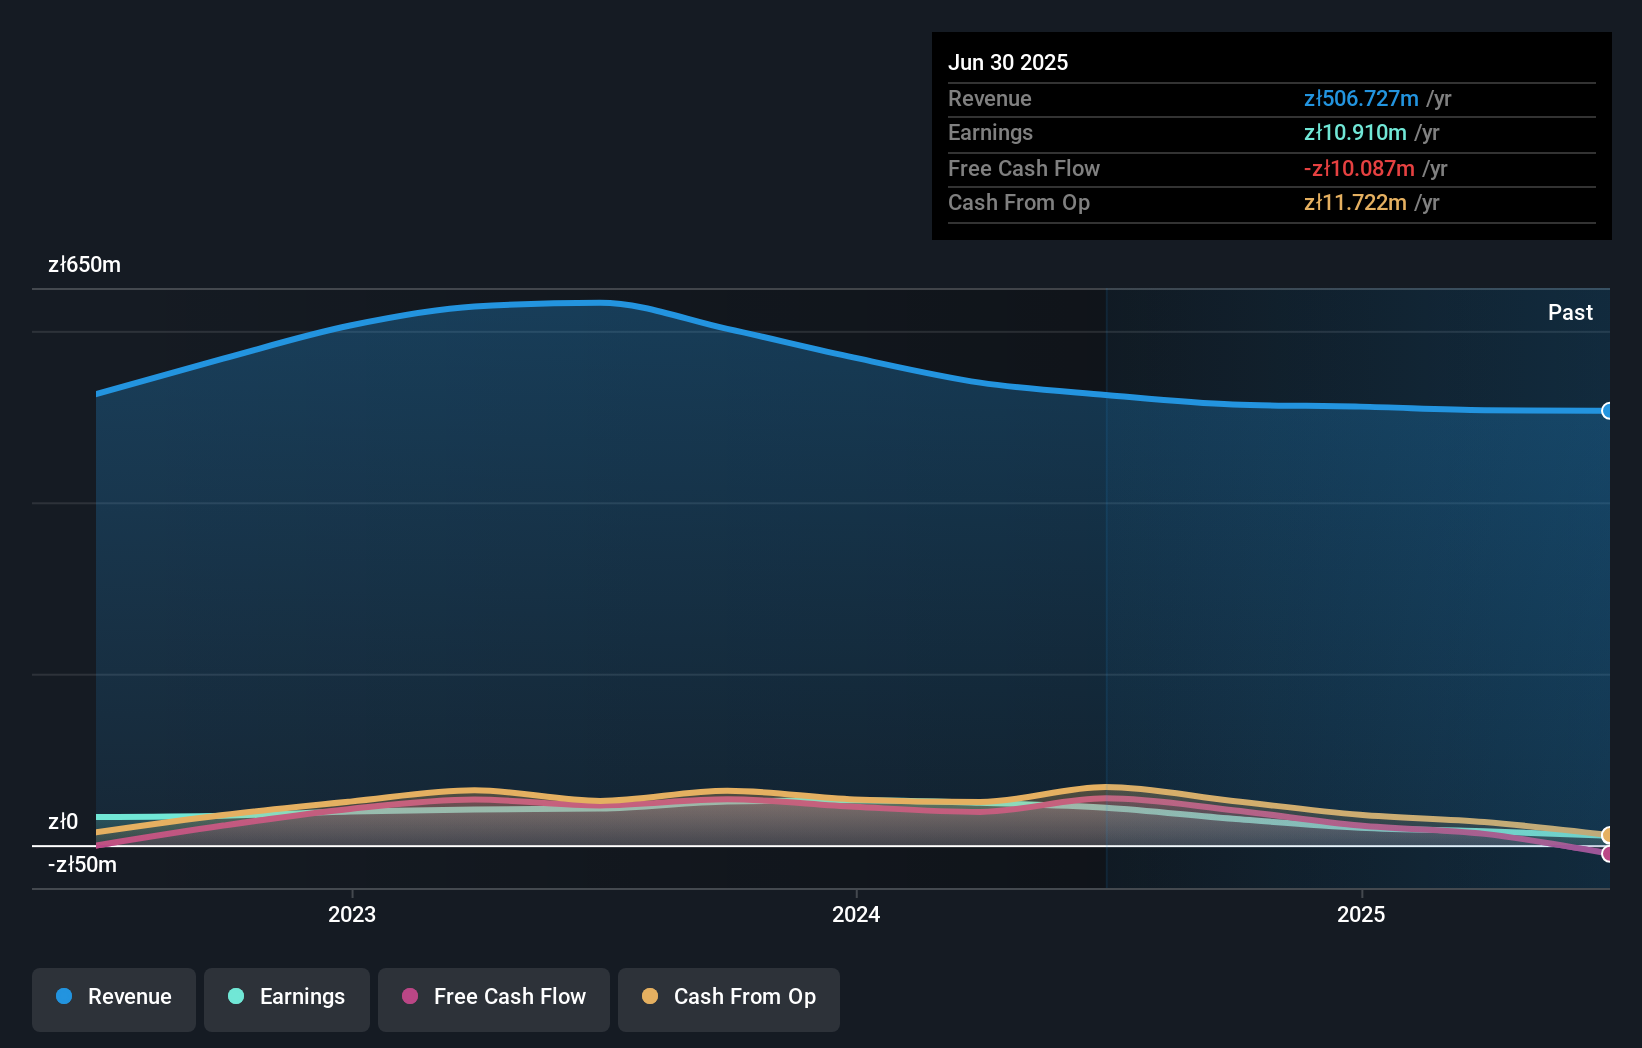
Task: Click the 2023 x-axis label
Action: click(352, 914)
